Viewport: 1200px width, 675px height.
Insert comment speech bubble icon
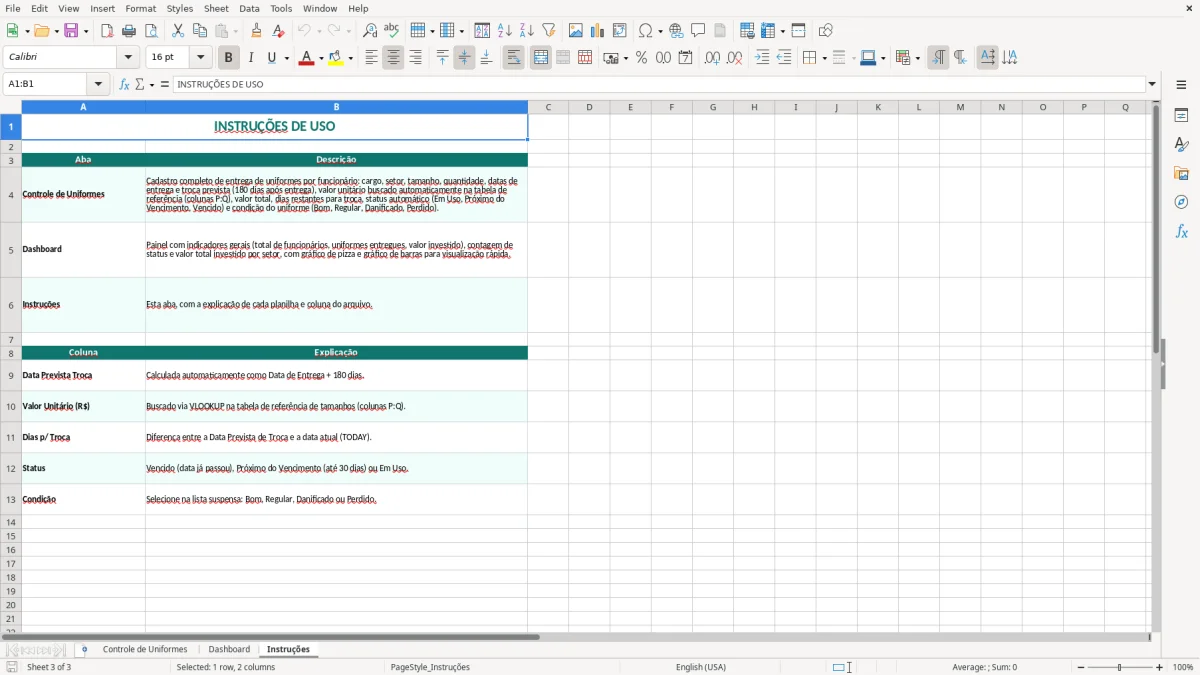pos(698,31)
